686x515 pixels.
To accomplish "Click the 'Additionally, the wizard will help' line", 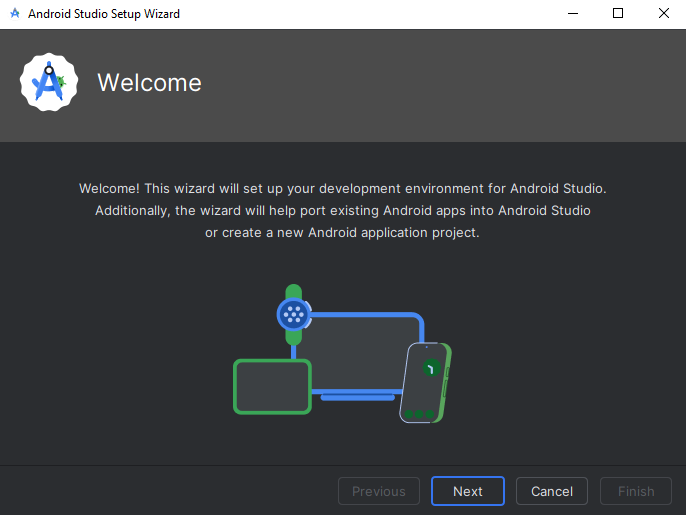I will (x=343, y=210).
